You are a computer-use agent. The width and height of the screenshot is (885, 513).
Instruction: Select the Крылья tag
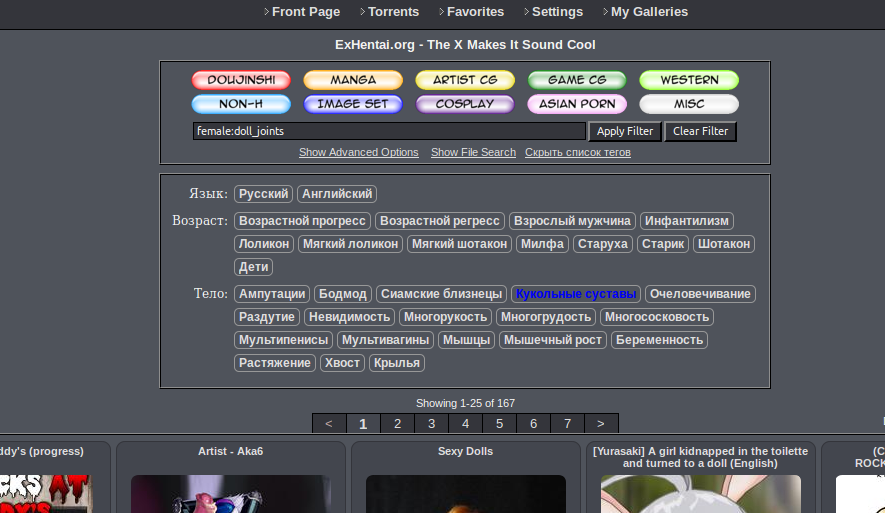point(396,363)
